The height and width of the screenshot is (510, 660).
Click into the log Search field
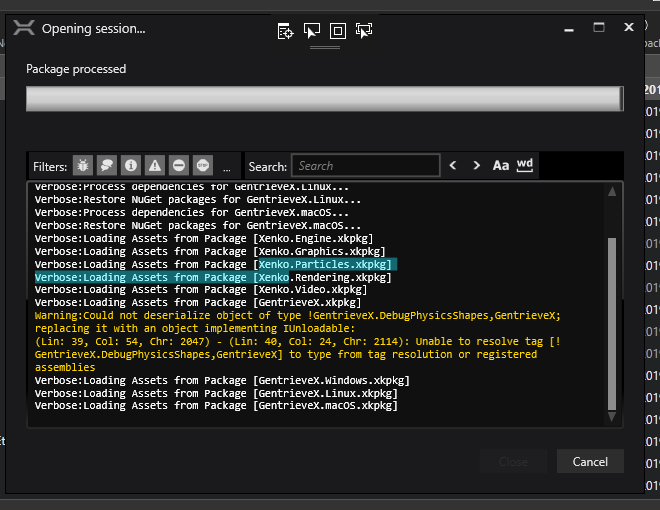366,165
